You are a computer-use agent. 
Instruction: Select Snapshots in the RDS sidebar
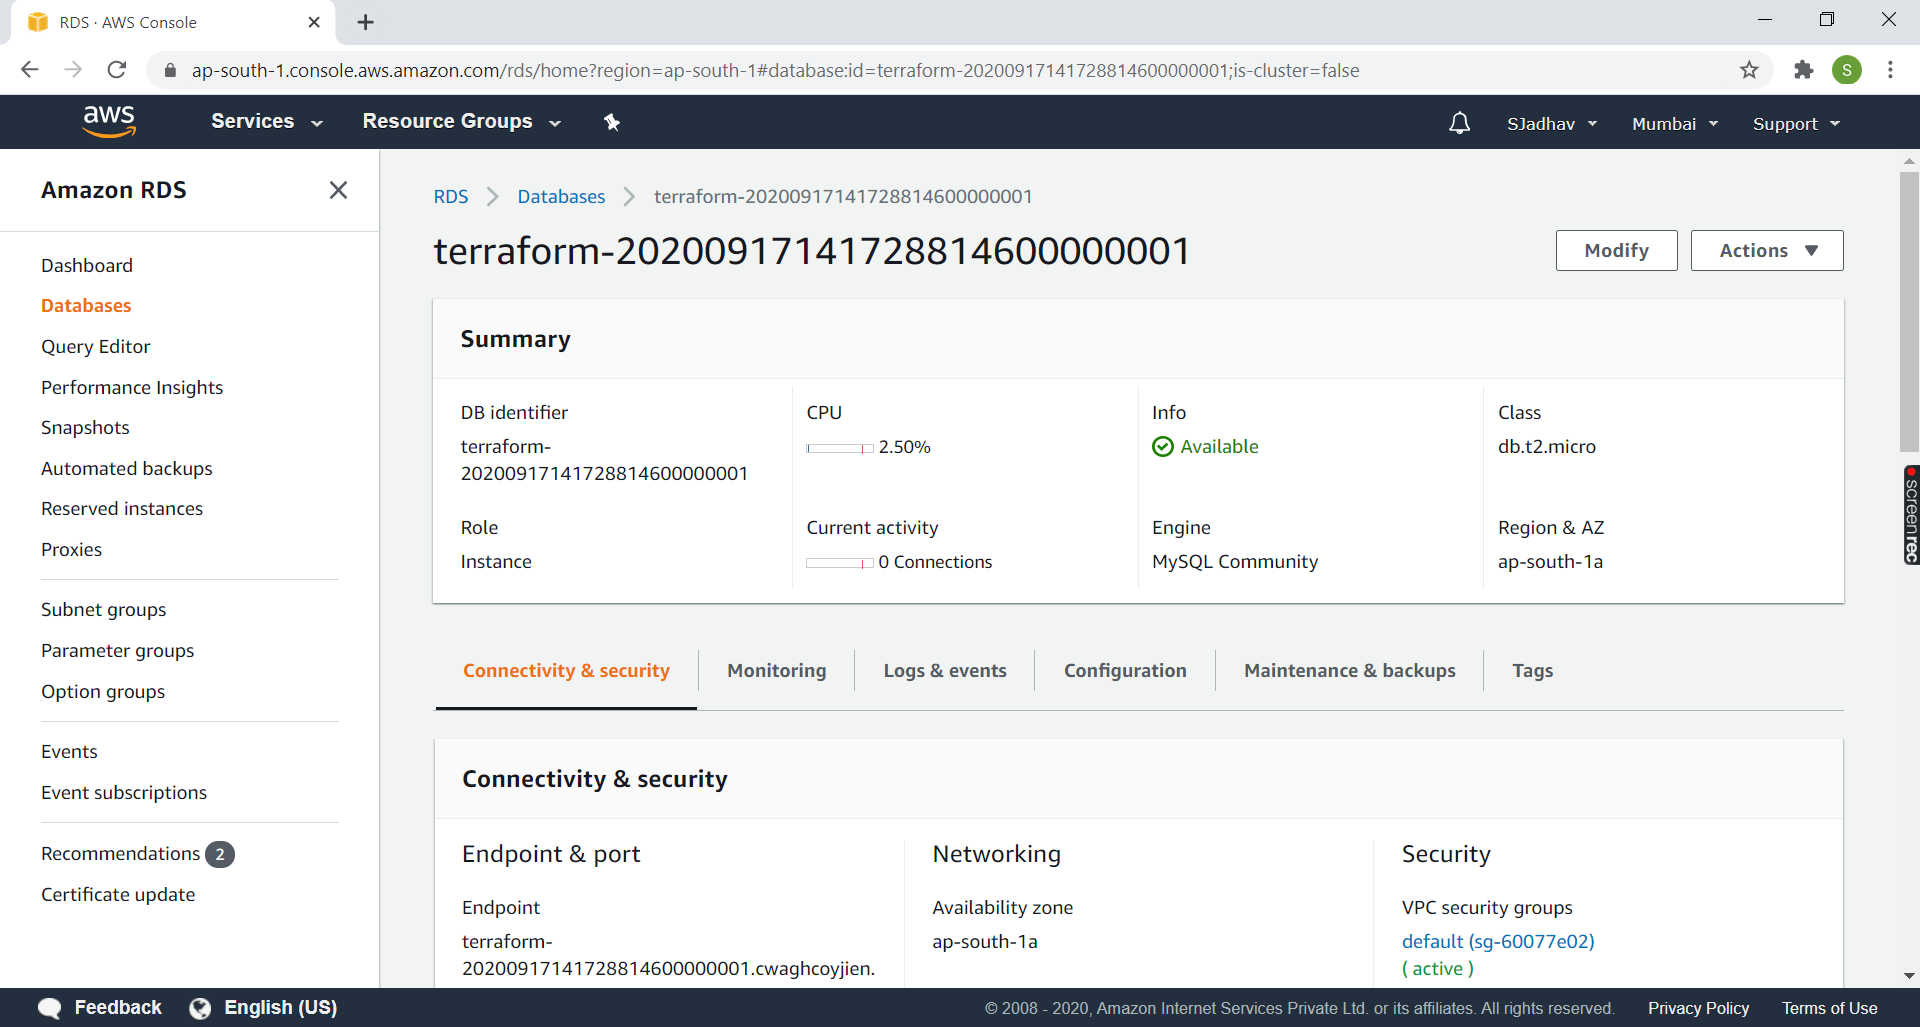[85, 427]
